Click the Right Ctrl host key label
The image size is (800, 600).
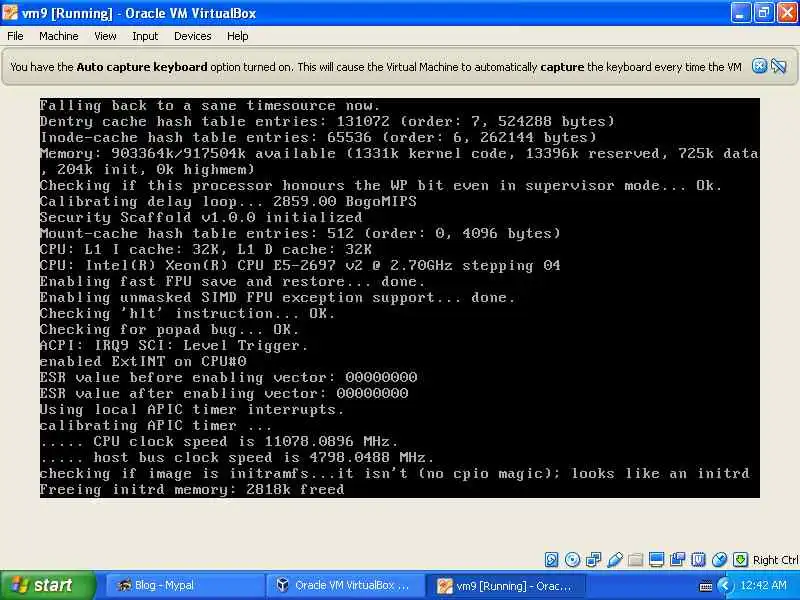pos(775,560)
